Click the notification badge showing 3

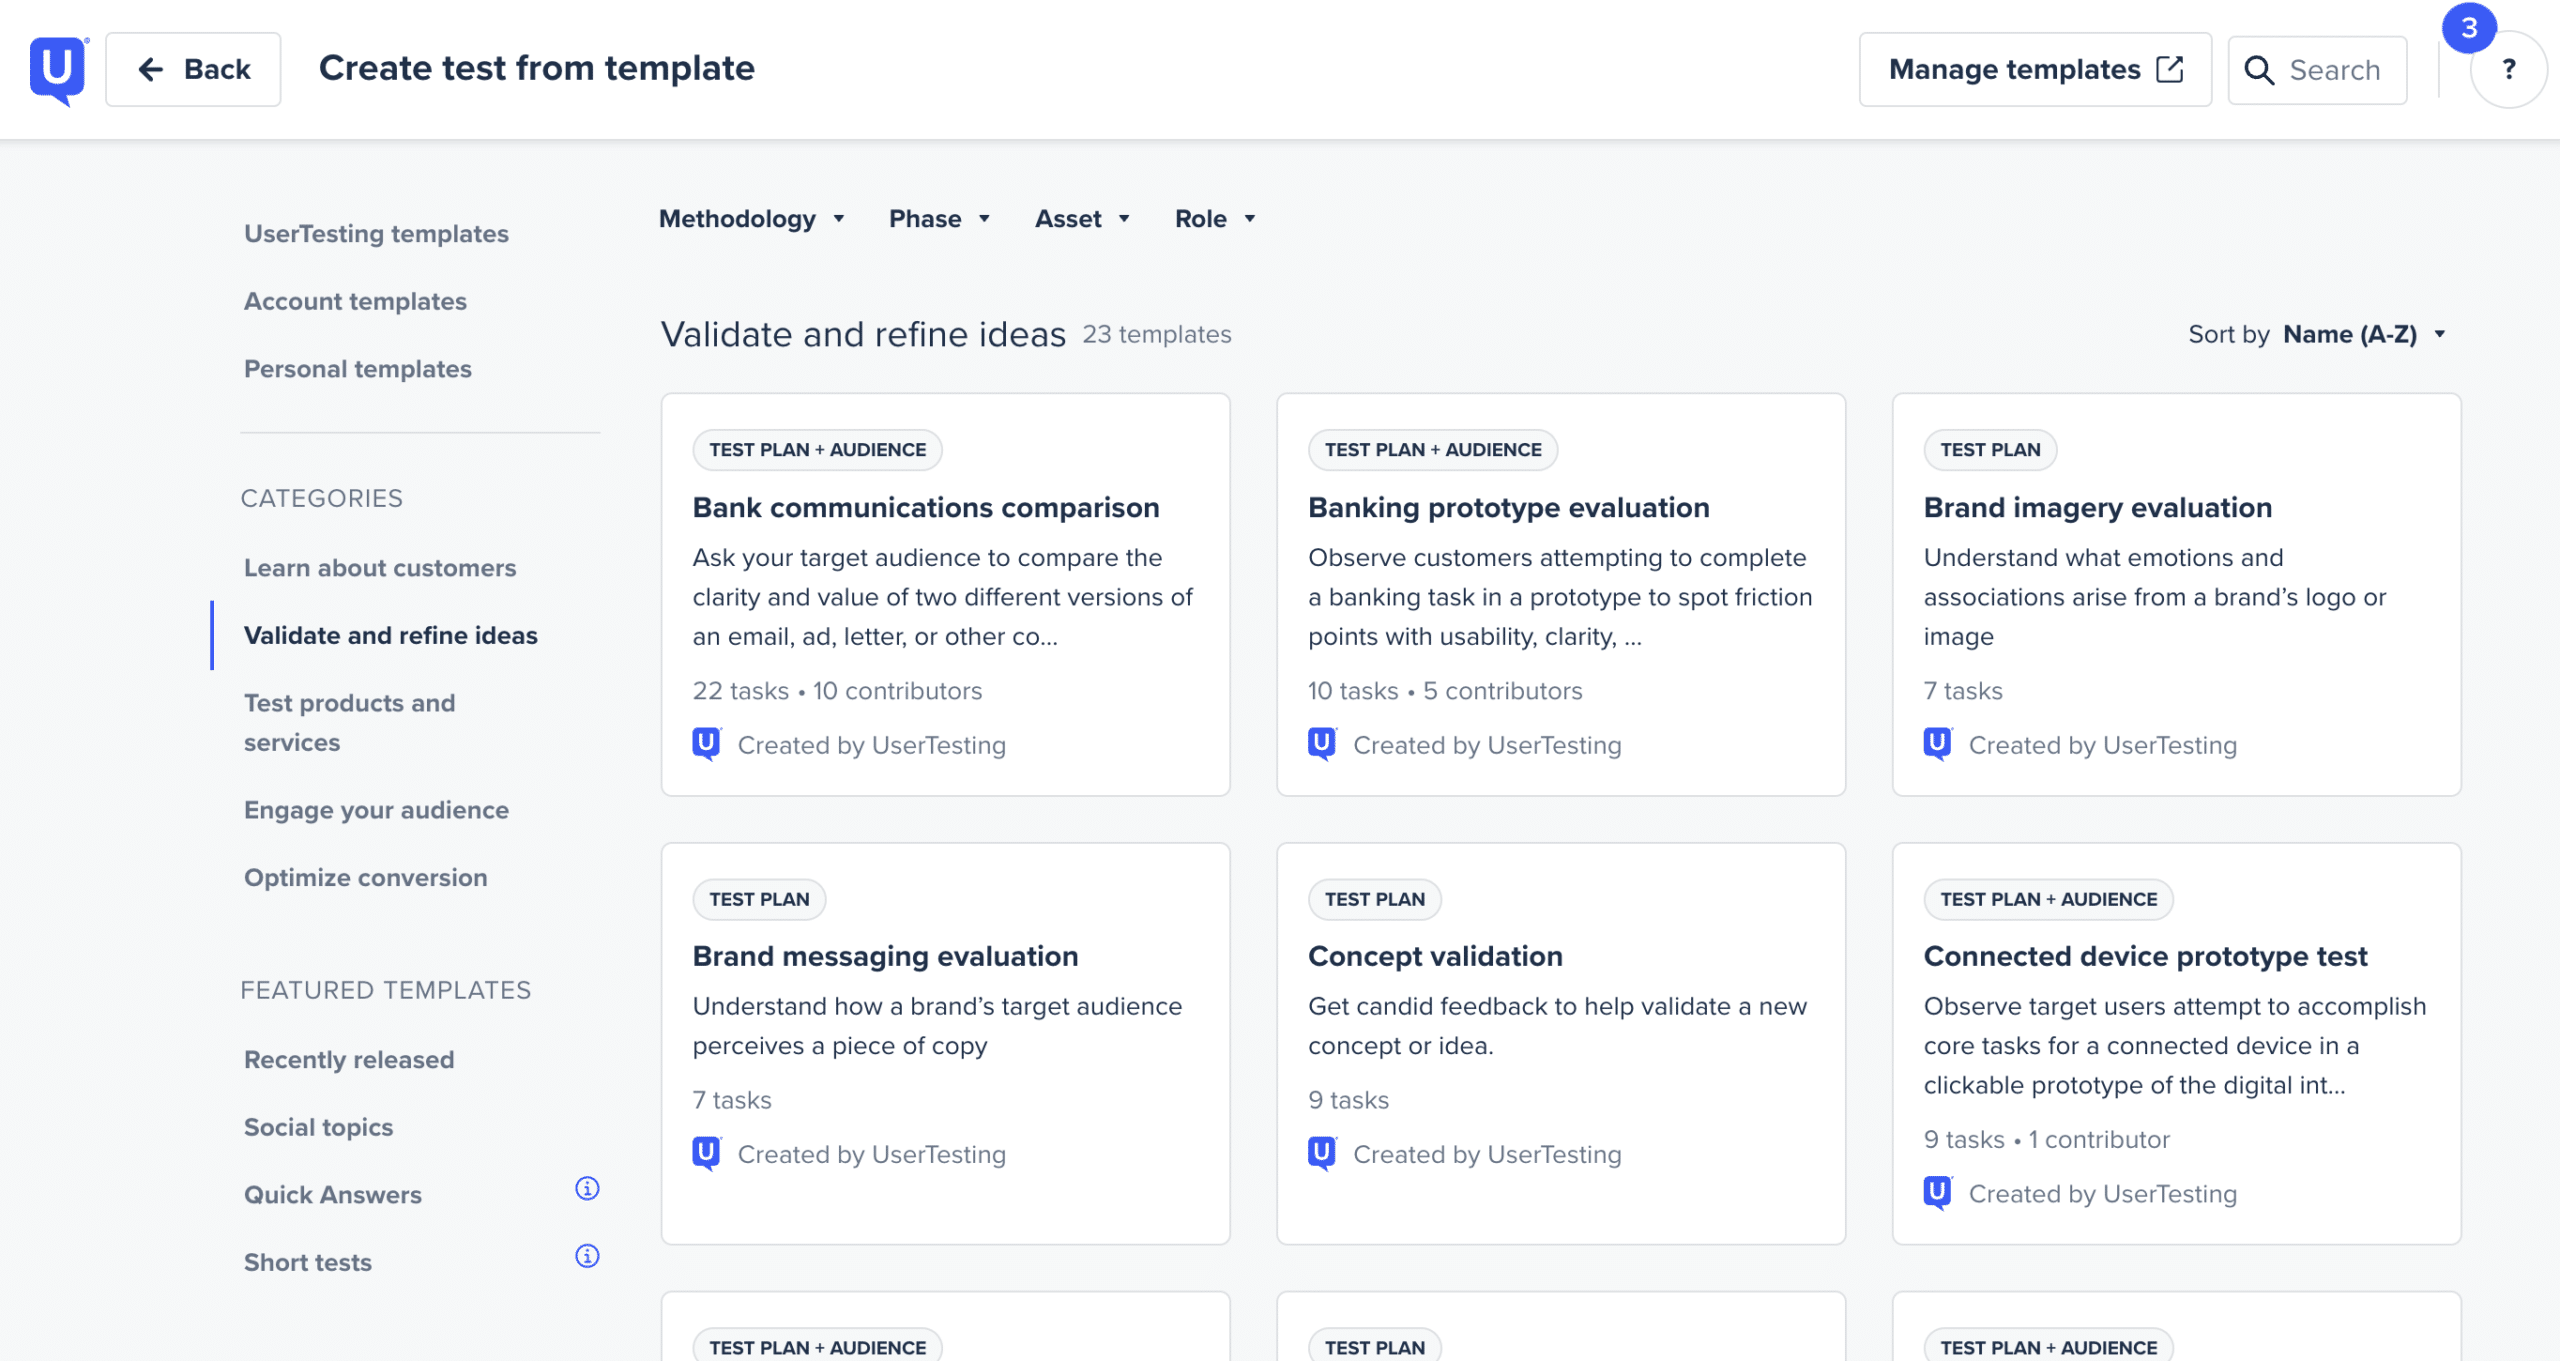pyautogui.click(x=2469, y=28)
